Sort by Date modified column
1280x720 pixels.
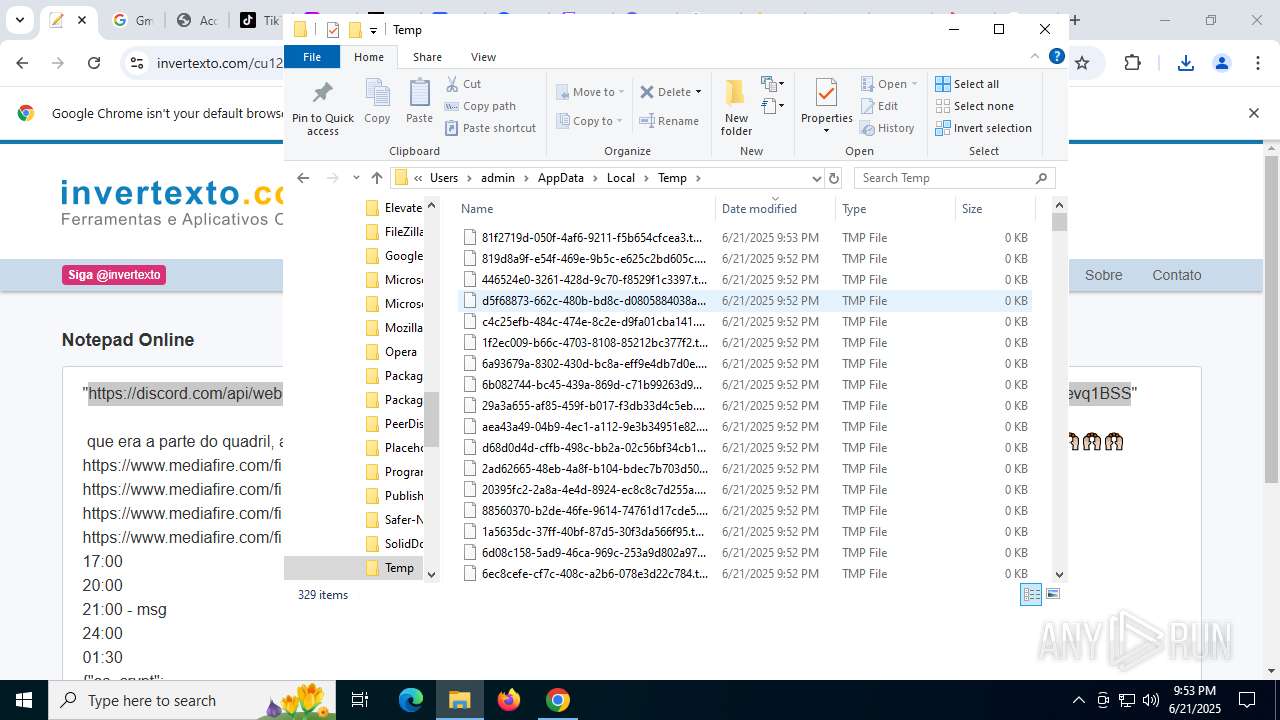coord(776,209)
